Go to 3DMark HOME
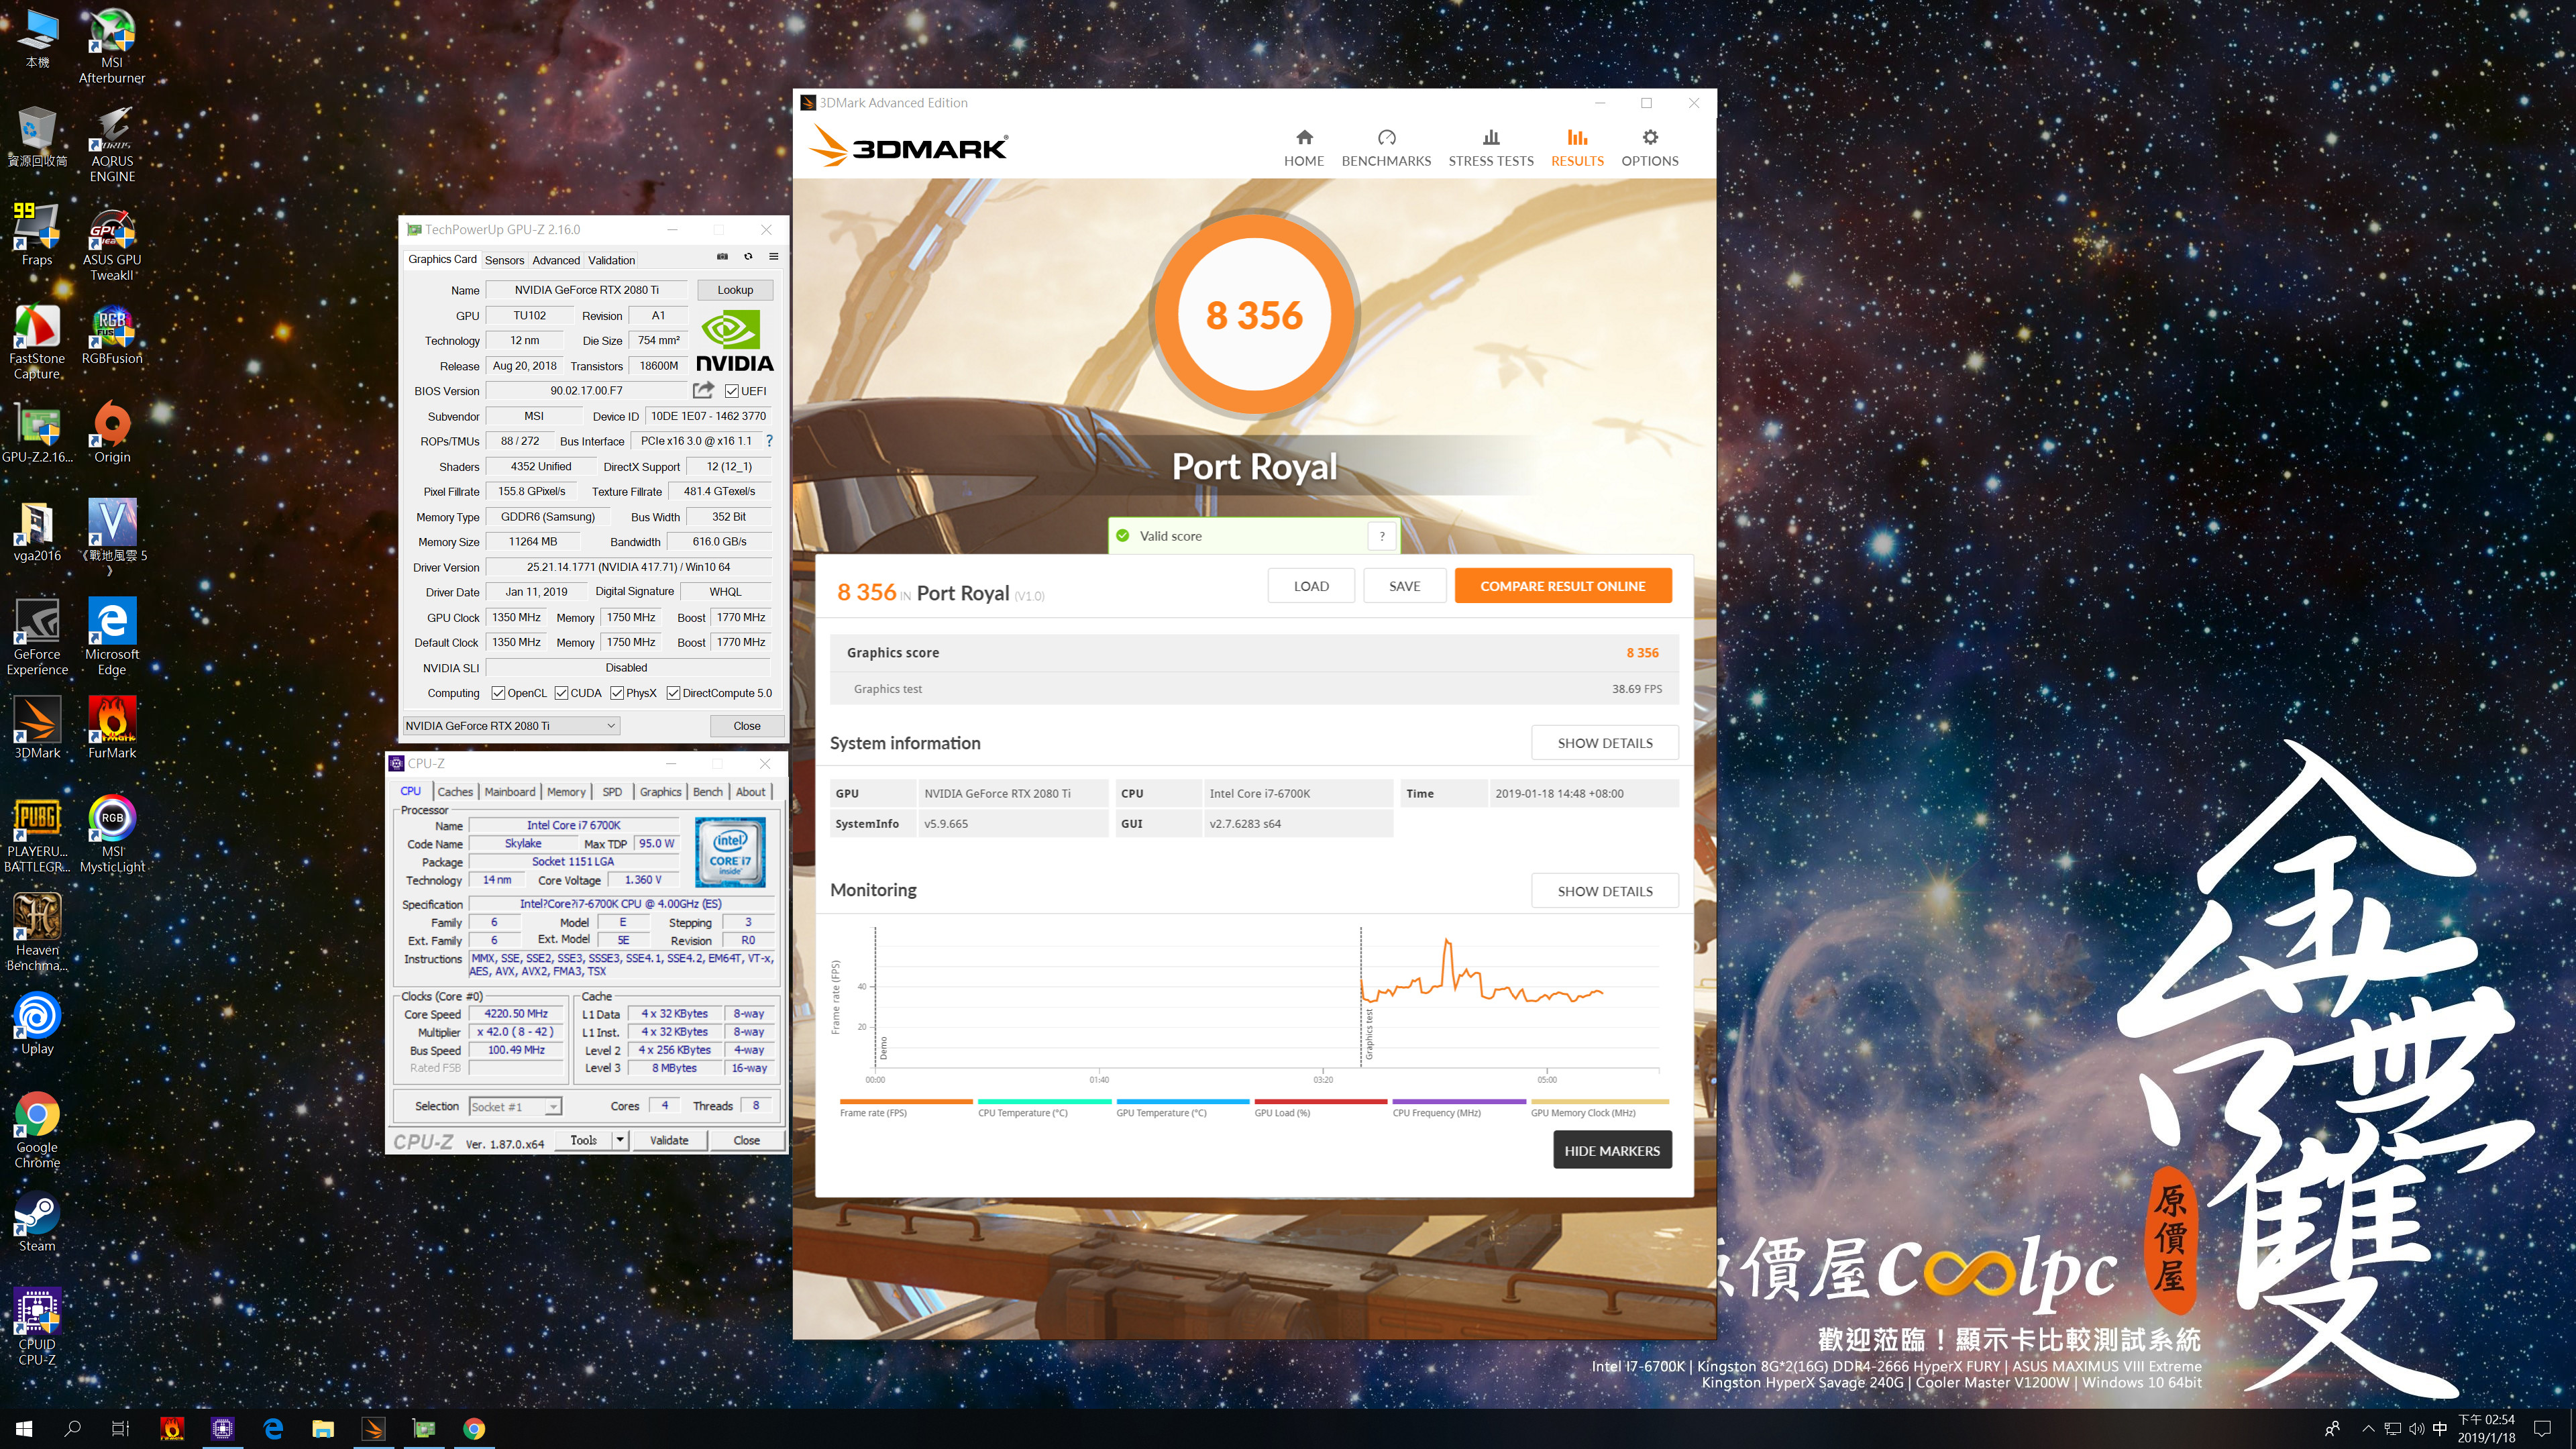Viewport: 2576px width, 1449px height. [x=1304, y=148]
